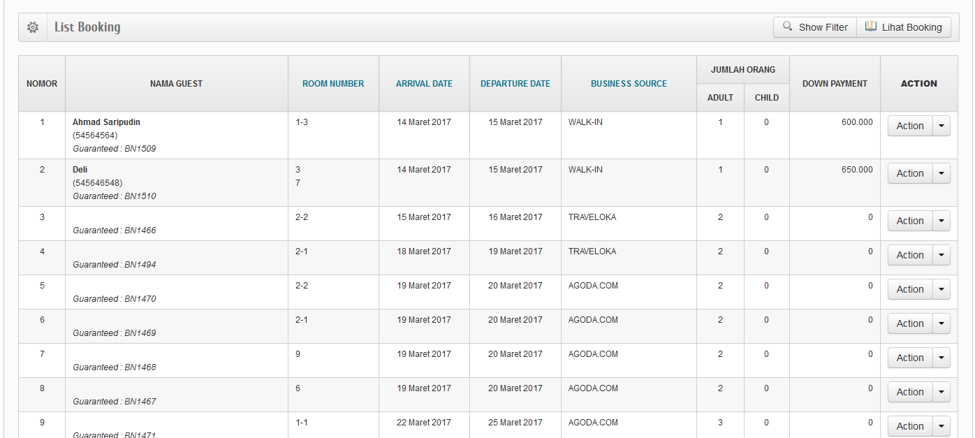Click Action button for booking BN1470
Viewport: 975px width, 438px height.
(x=910, y=290)
